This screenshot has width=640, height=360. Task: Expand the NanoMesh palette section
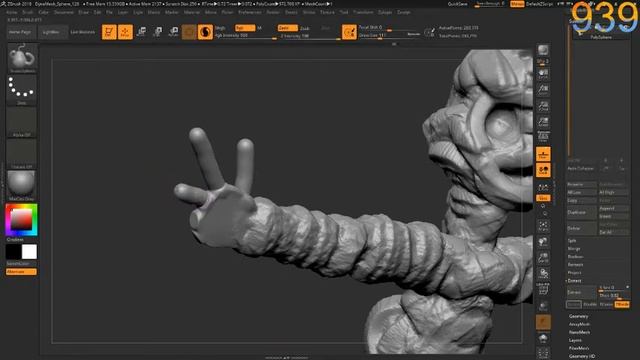click(579, 332)
